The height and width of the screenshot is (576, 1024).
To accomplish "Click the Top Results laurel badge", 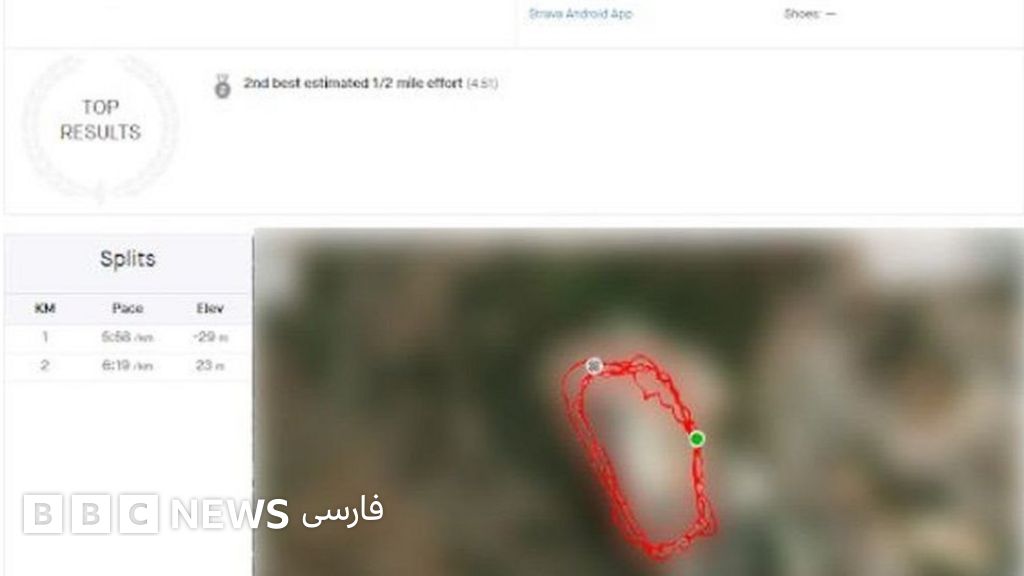I will coord(100,129).
